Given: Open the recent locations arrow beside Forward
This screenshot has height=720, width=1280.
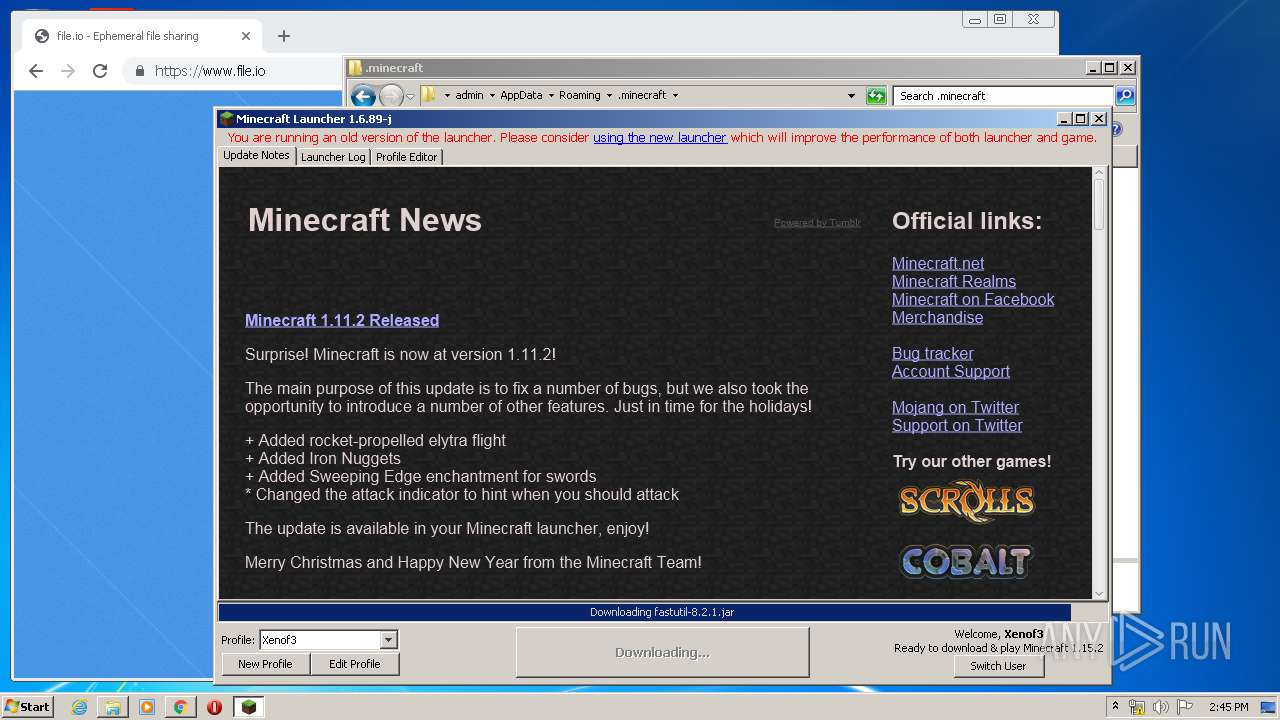Looking at the screenshot, I should (x=410, y=97).
